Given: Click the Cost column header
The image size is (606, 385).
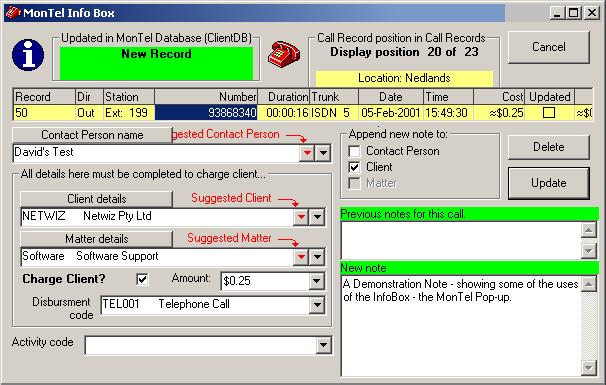Looking at the screenshot, I should point(499,97).
